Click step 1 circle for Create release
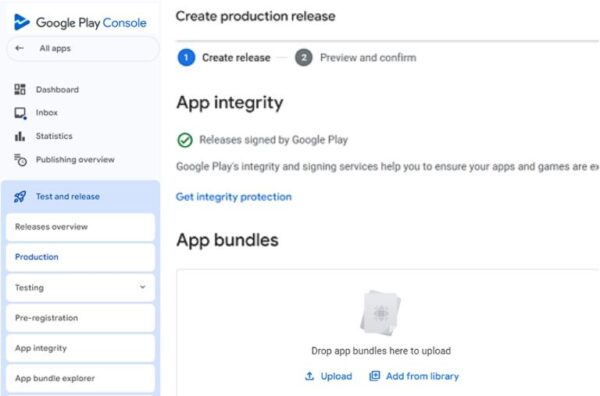Viewport: 600px width, 396px height. pos(186,57)
